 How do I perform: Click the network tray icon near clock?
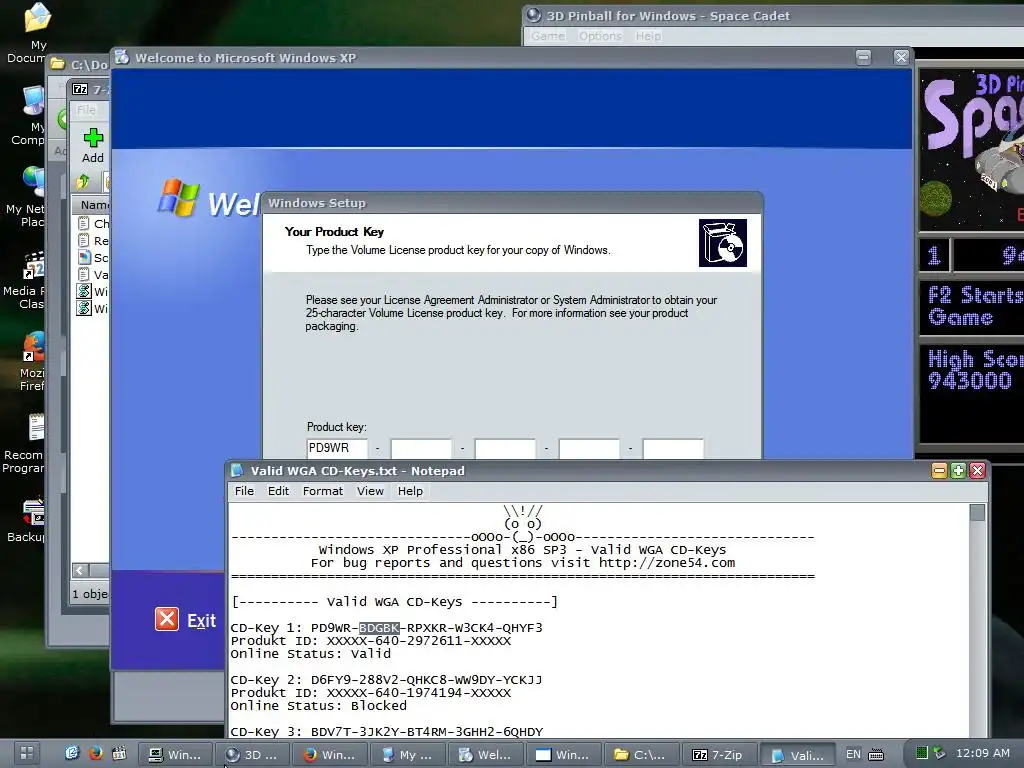click(x=939, y=753)
